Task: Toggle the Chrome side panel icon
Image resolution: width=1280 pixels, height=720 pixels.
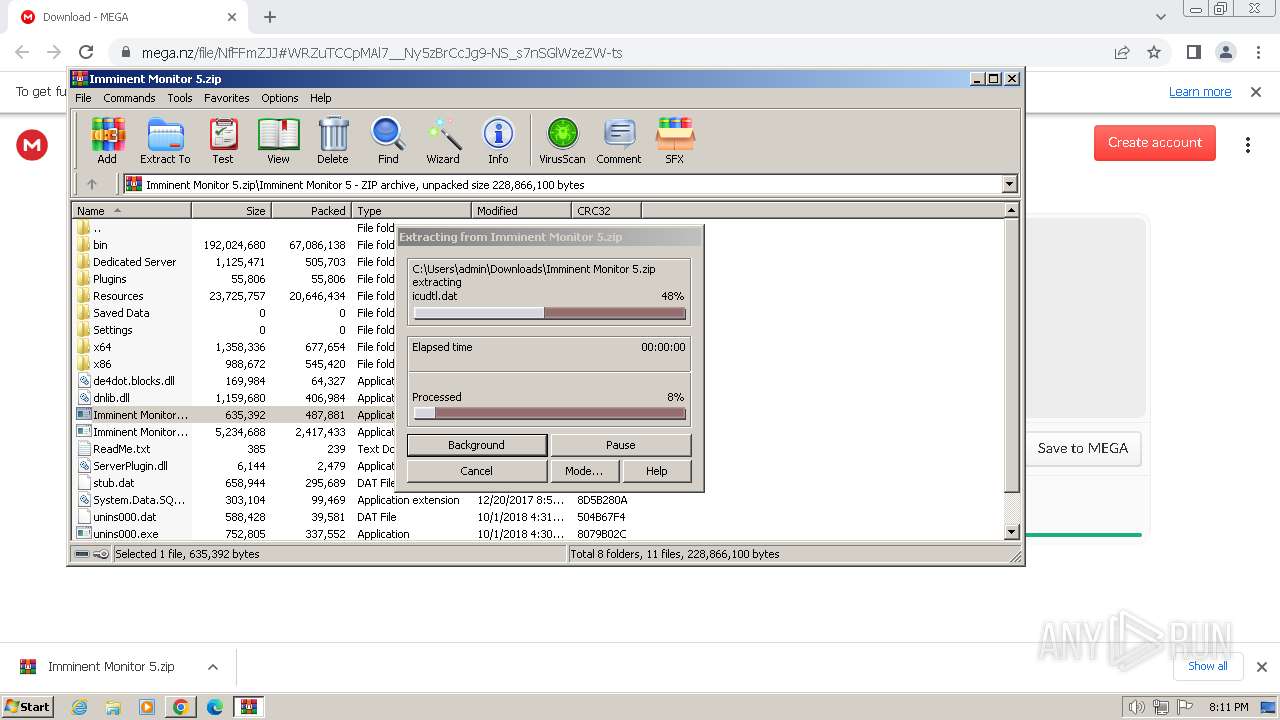Action: tap(1193, 52)
